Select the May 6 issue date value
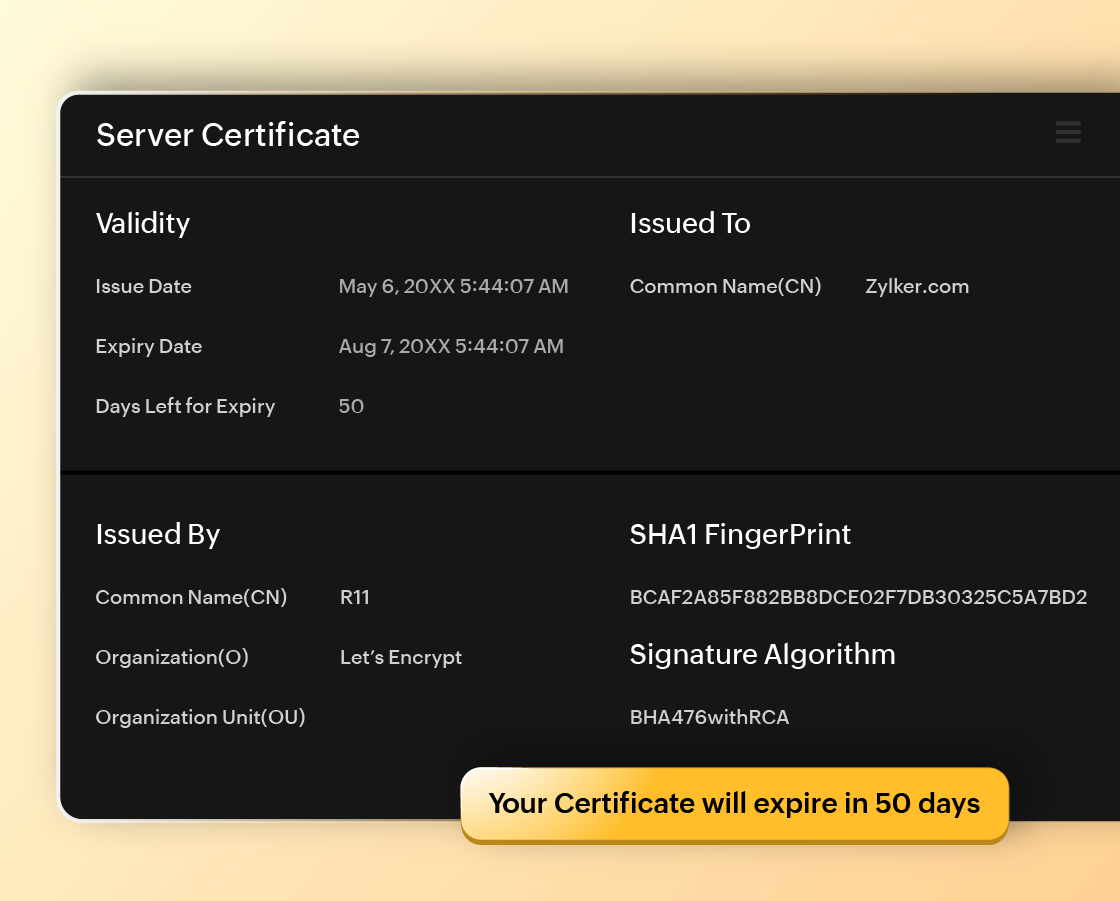The width and height of the screenshot is (1120, 901). pyautogui.click(x=453, y=286)
